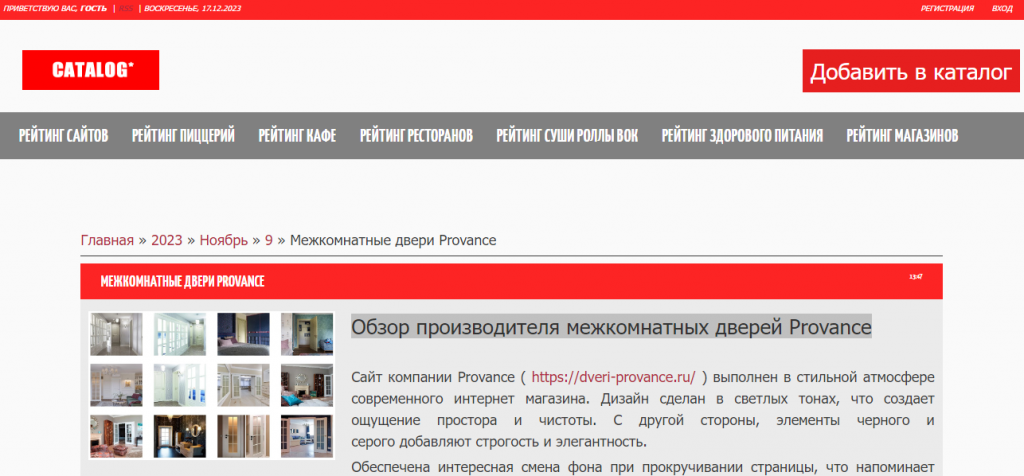The width and height of the screenshot is (1024, 476).
Task: Open "Рейтинг ресторанов" section
Action: pyautogui.click(x=416, y=135)
